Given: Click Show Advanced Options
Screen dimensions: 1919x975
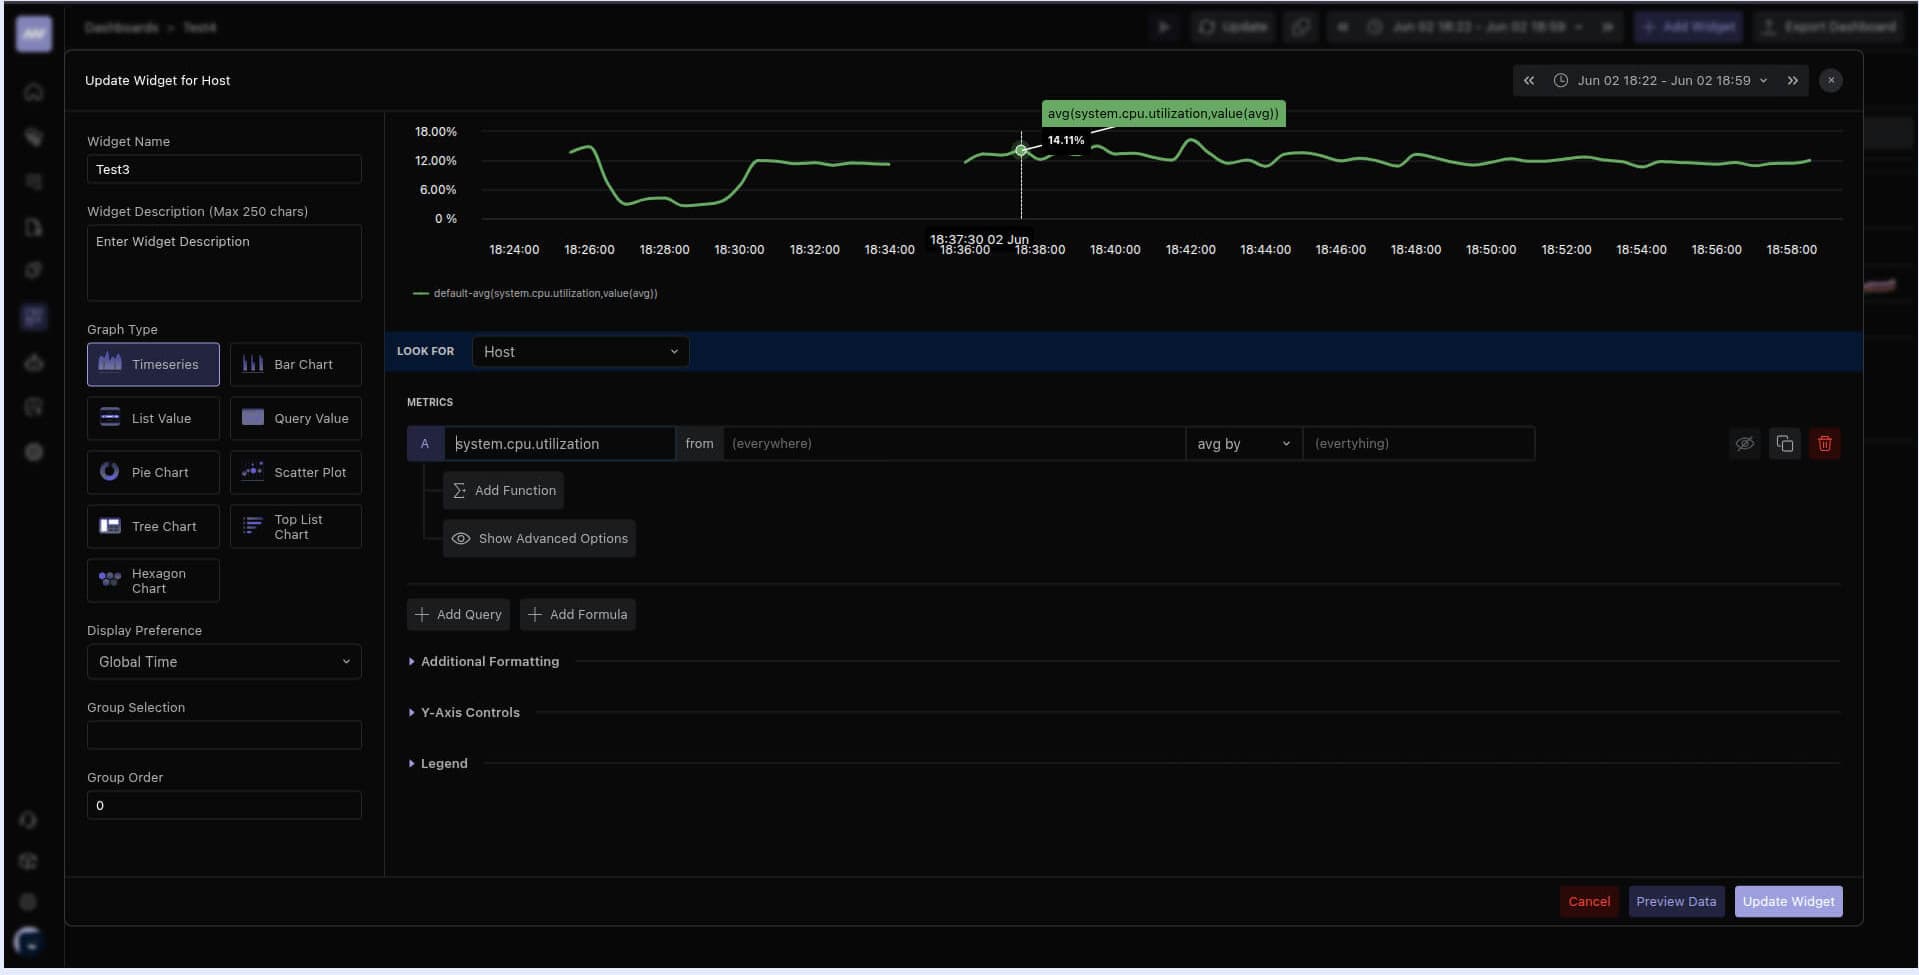Looking at the screenshot, I should pyautogui.click(x=539, y=538).
